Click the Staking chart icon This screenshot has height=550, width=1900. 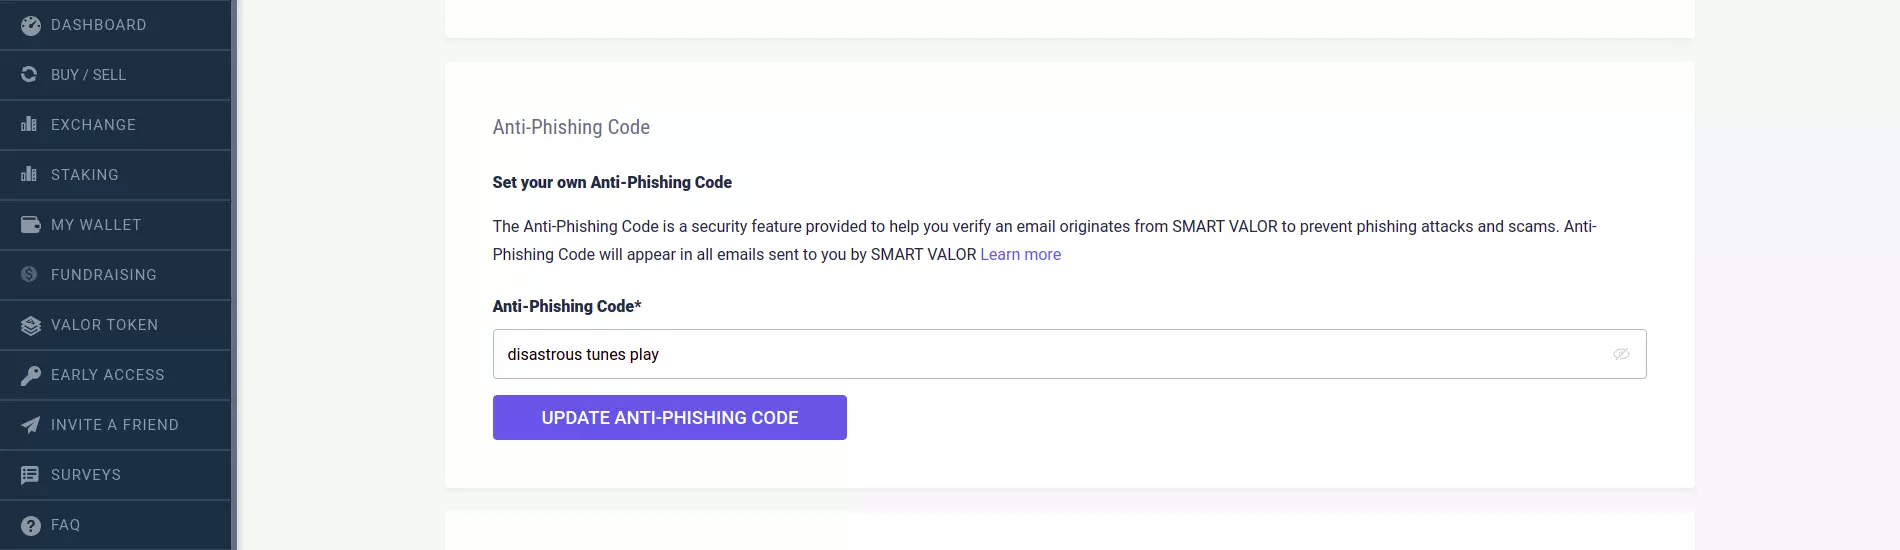(29, 174)
